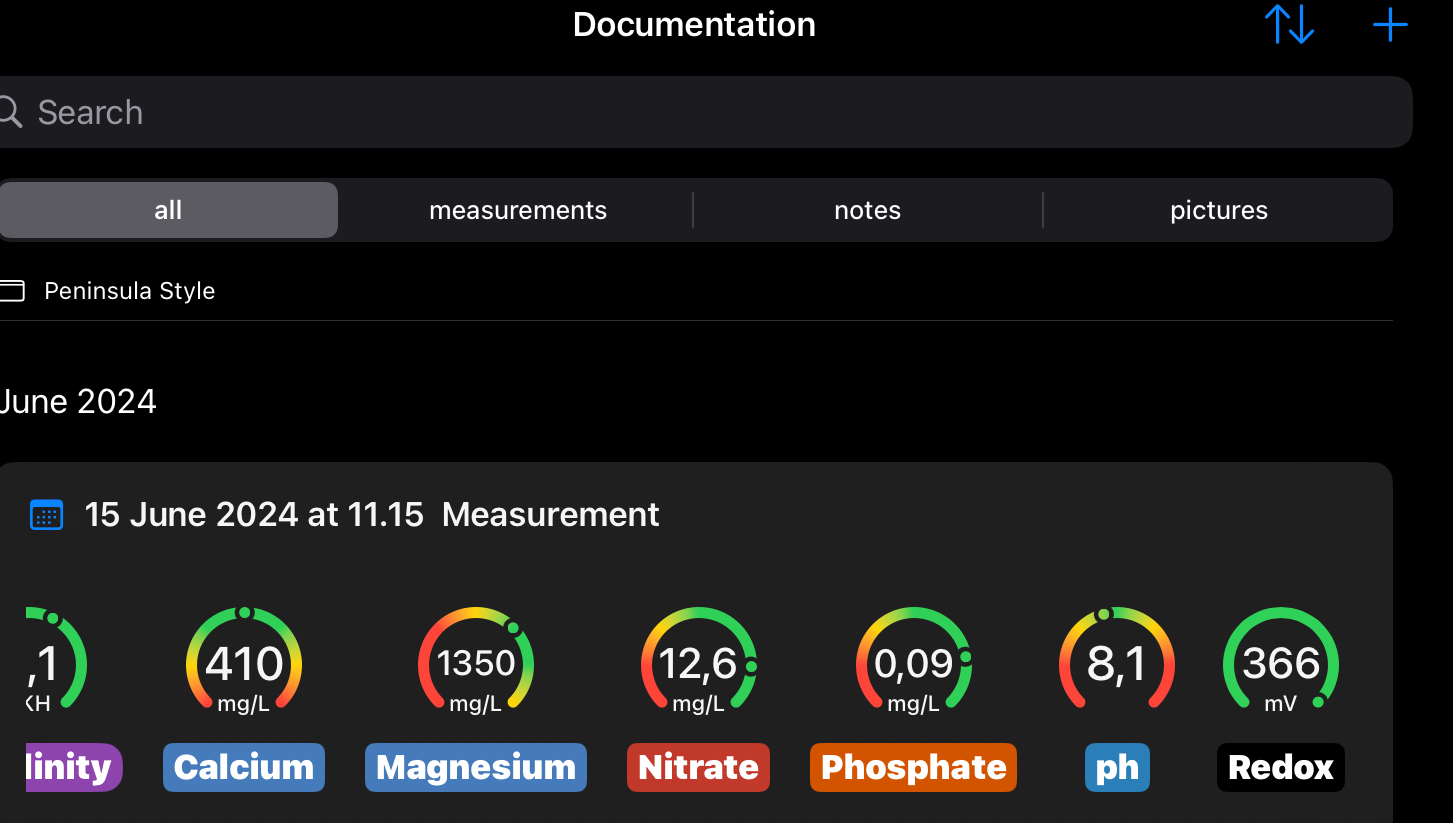Image resolution: width=1453 pixels, height=823 pixels.
Task: Click the red Nitrate label
Action: [x=698, y=767]
